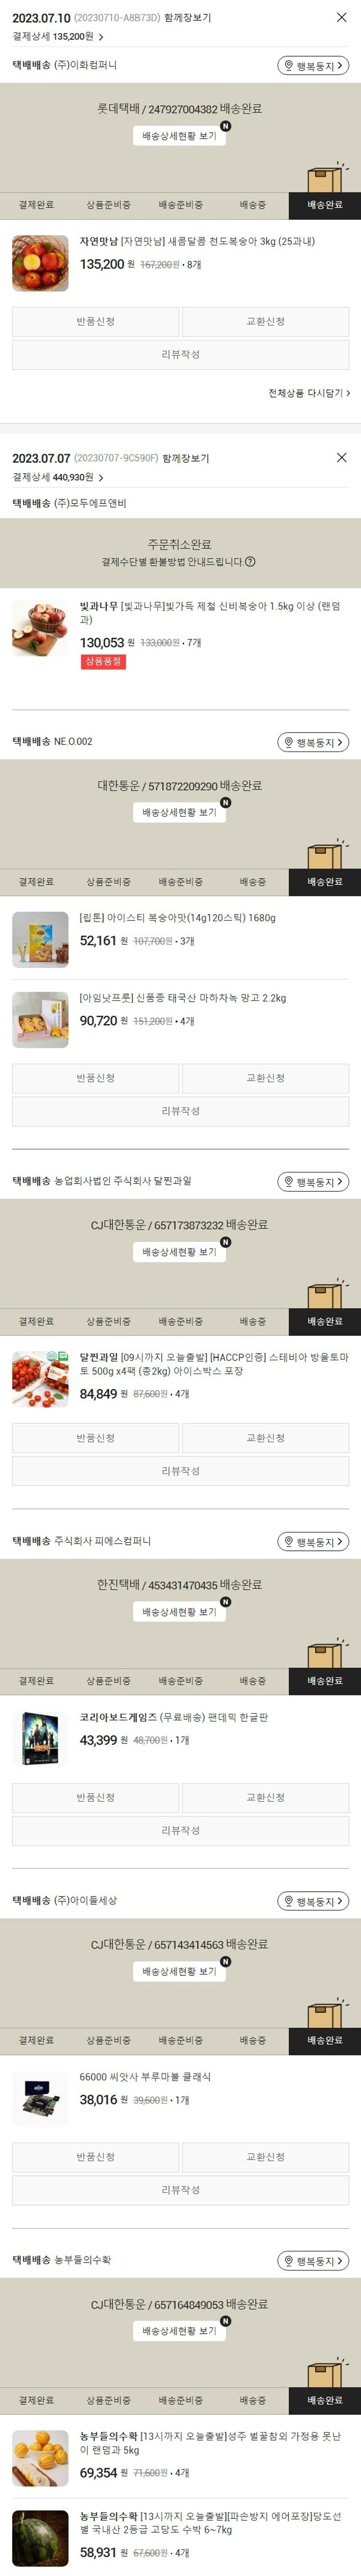Open the 팬데믹 한글판 board game thumbnail
361x2576 pixels.
(x=40, y=1738)
